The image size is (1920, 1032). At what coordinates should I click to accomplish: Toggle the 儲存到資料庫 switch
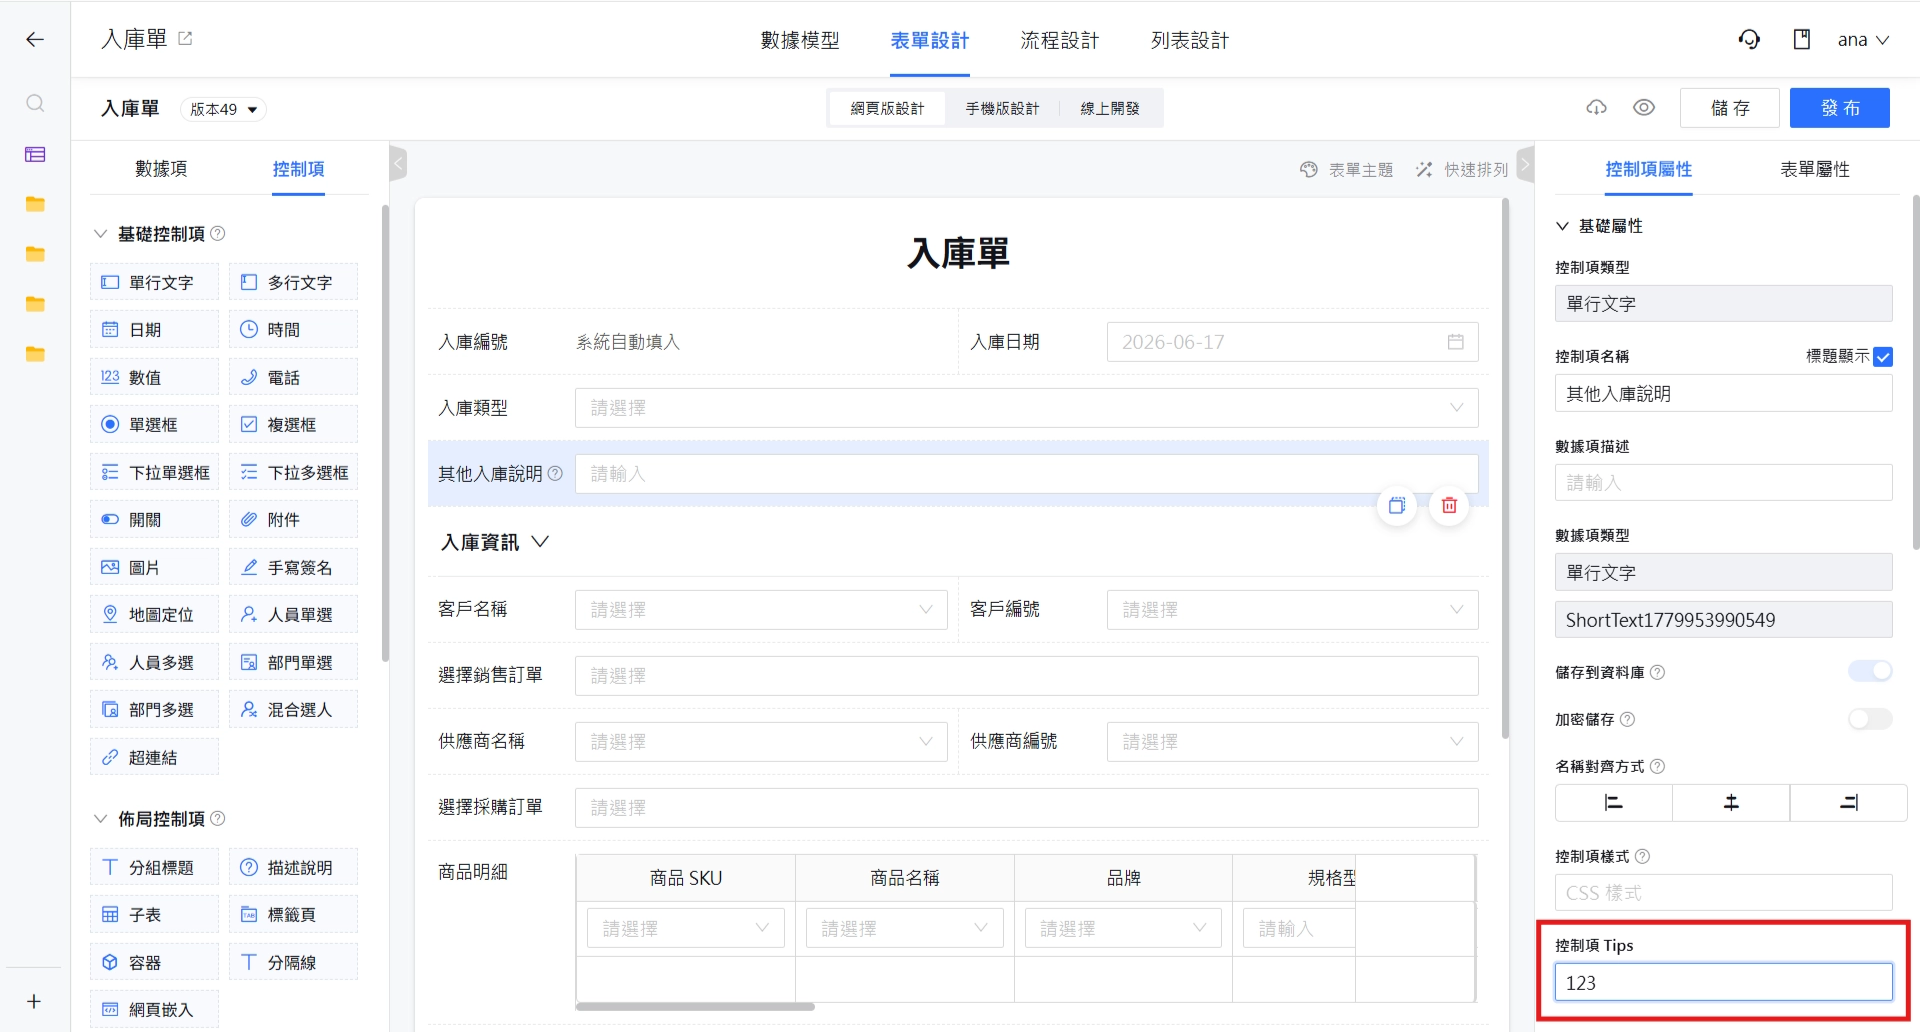(1870, 671)
